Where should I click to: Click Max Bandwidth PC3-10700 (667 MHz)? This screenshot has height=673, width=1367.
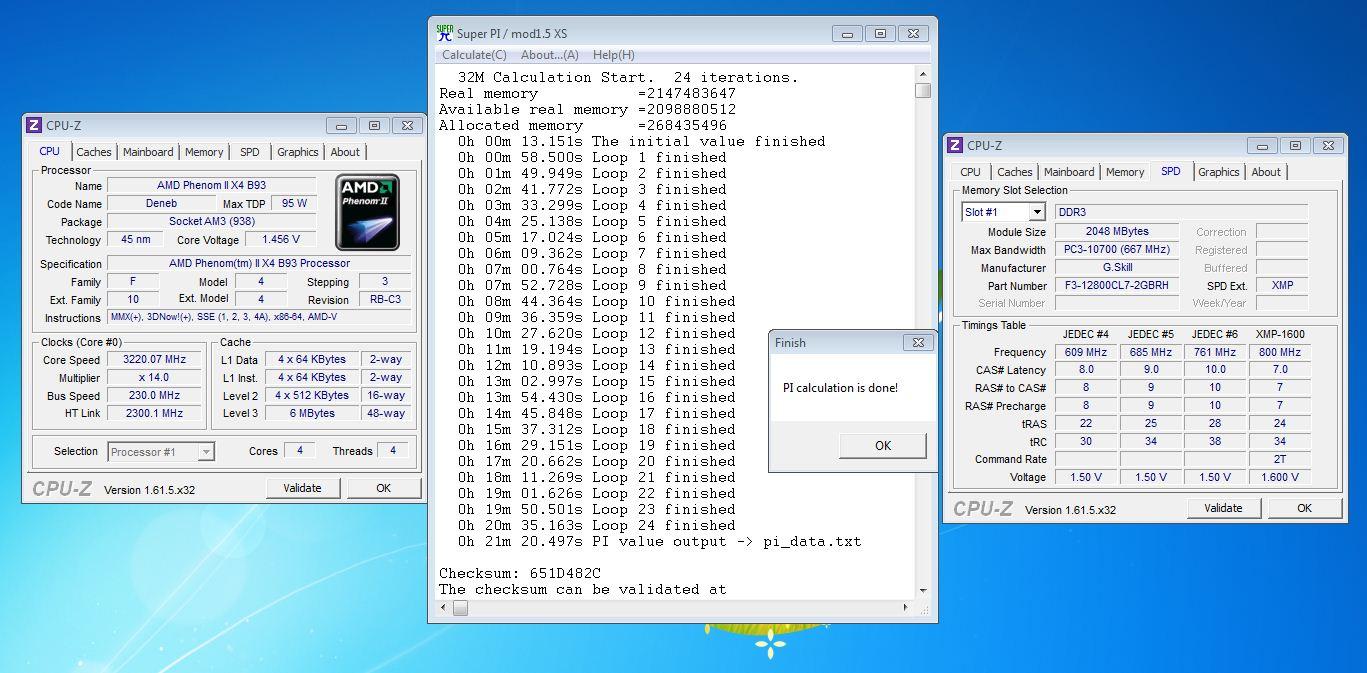point(1117,250)
